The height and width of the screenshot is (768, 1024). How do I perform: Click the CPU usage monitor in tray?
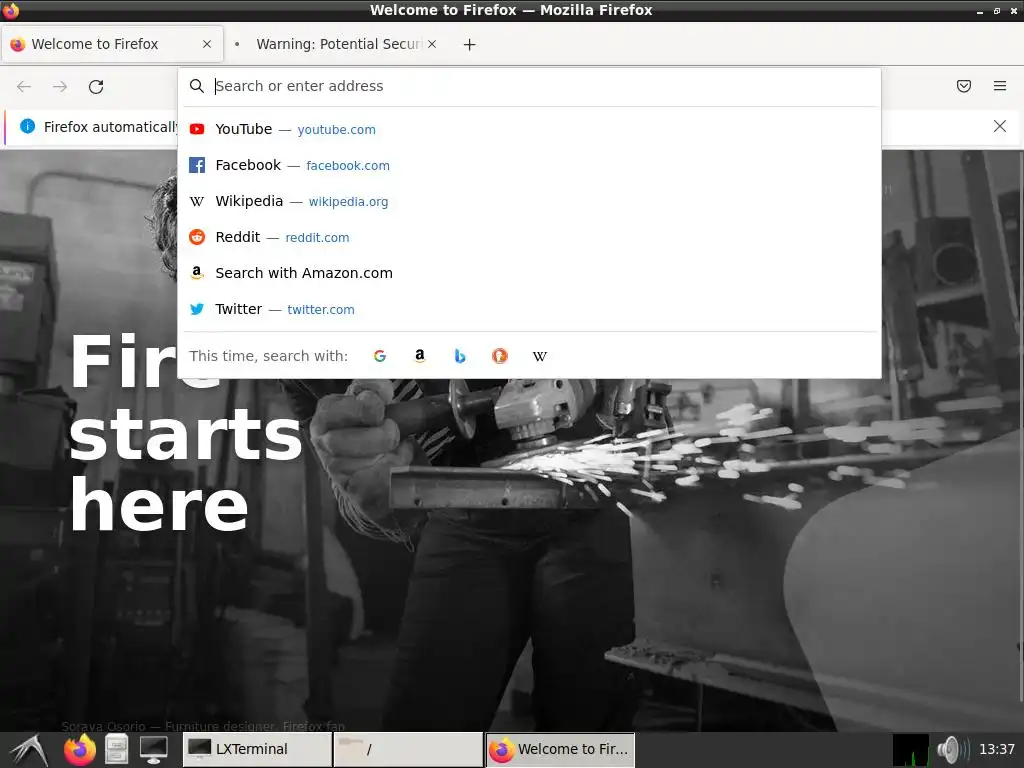[911, 750]
